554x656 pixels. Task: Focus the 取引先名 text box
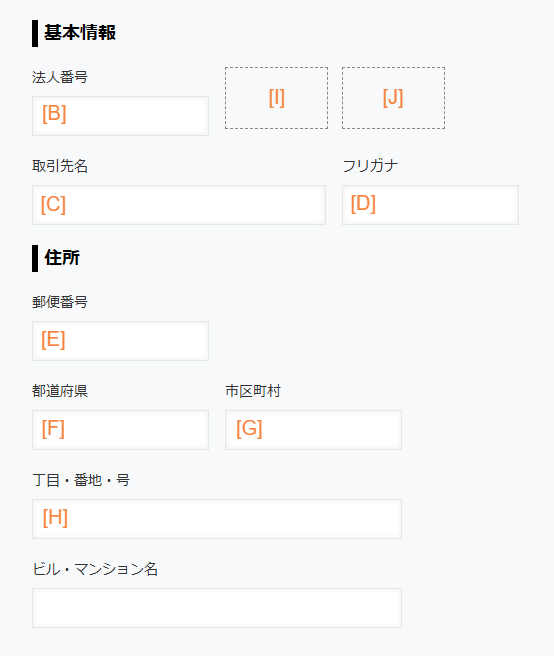tap(179, 205)
